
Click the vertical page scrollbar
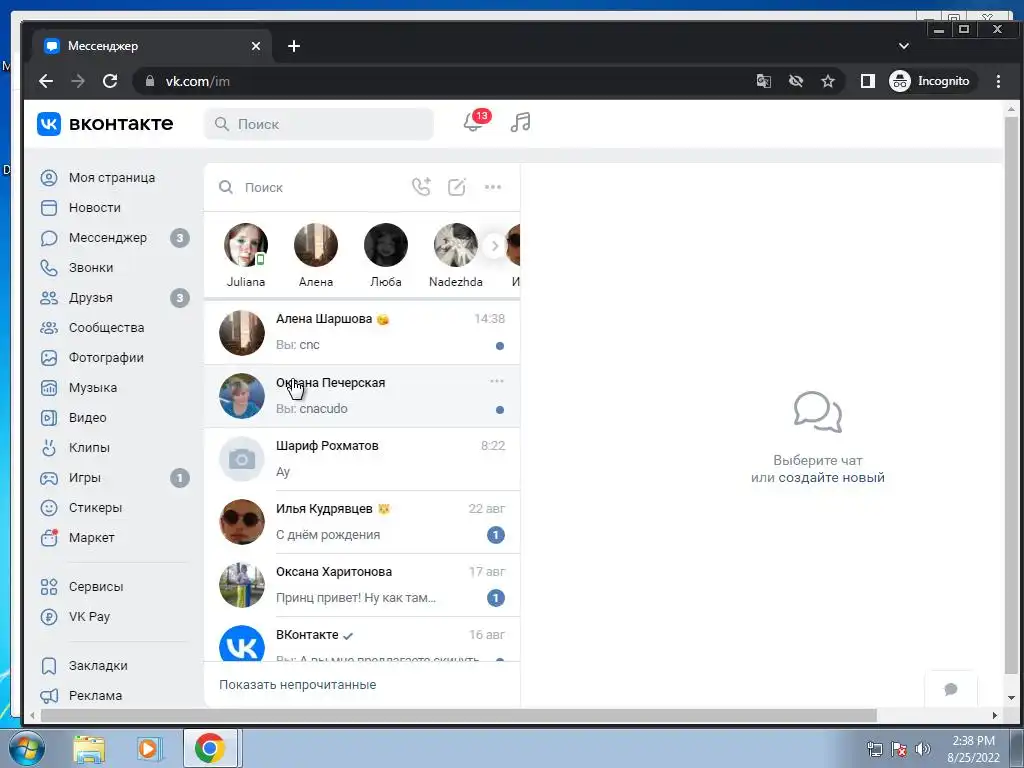(x=1012, y=396)
